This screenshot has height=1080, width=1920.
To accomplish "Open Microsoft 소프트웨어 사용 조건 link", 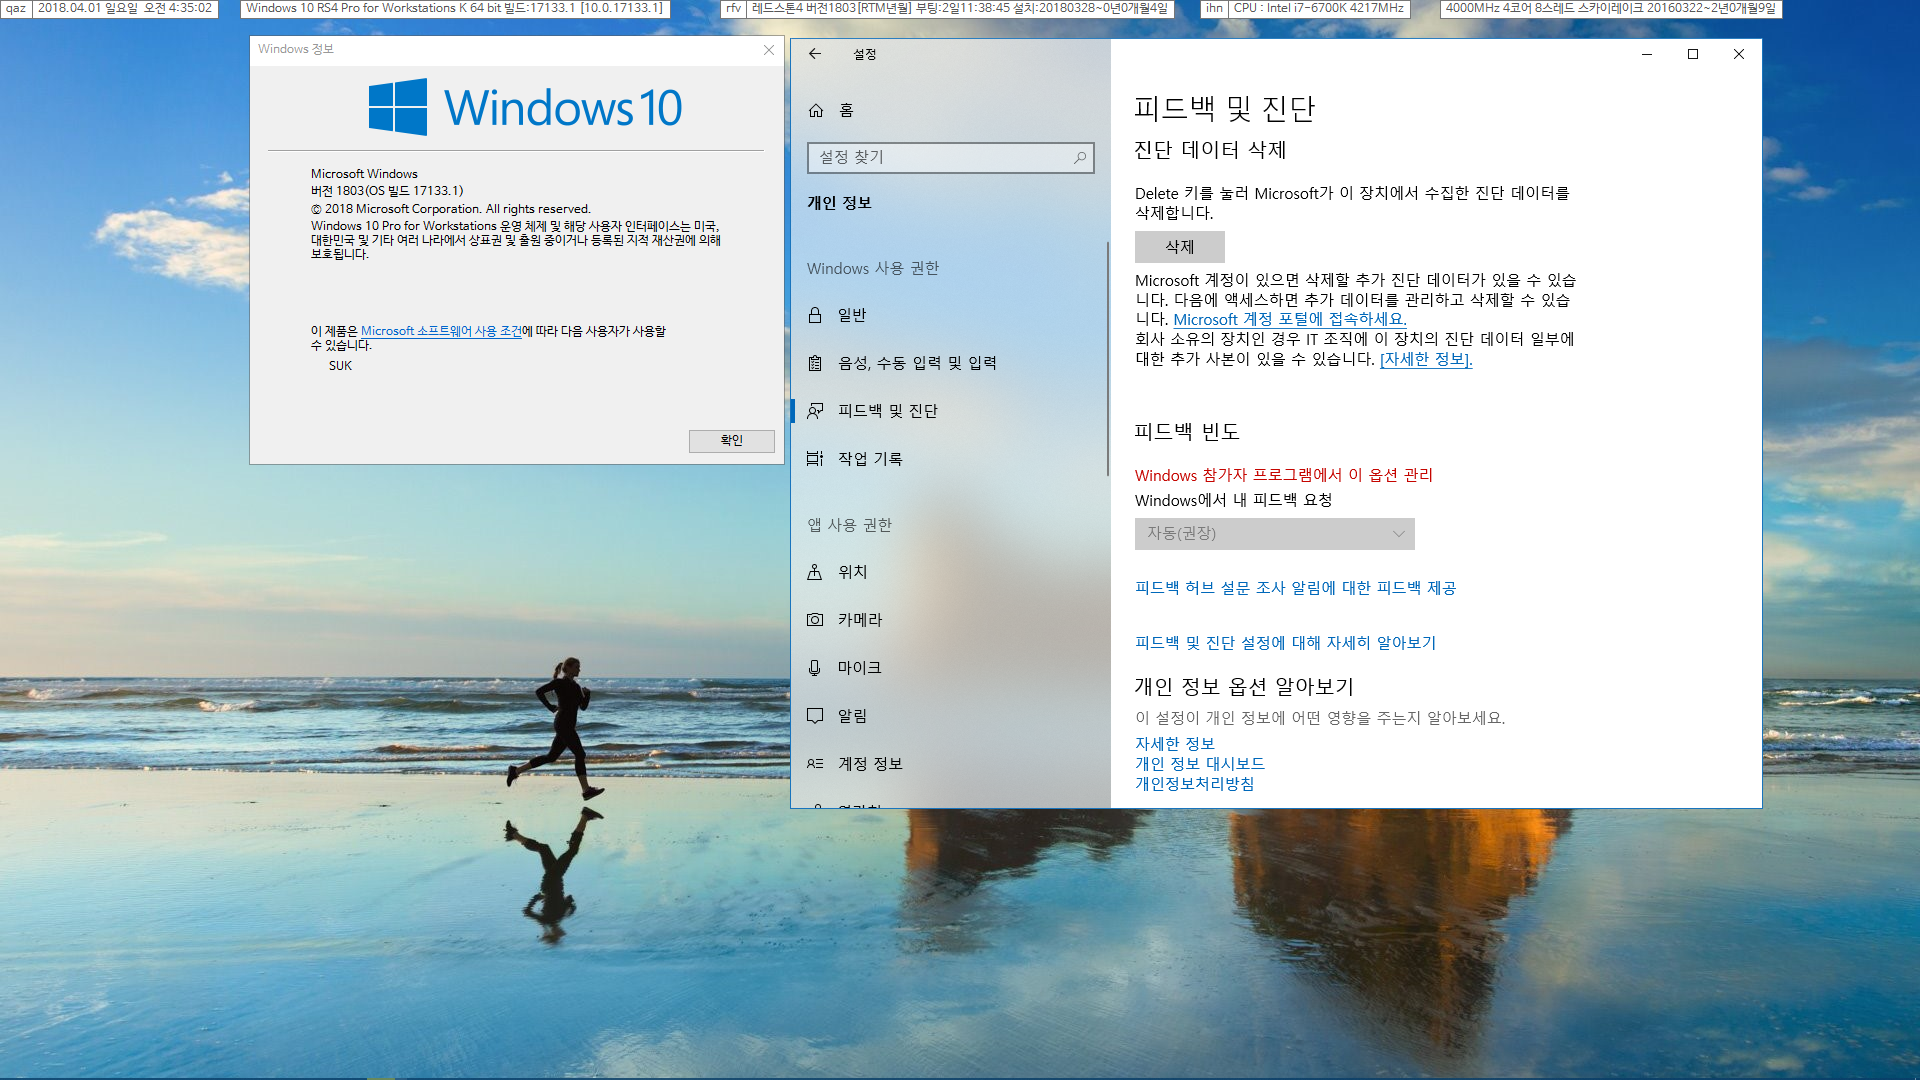I will pos(441,331).
